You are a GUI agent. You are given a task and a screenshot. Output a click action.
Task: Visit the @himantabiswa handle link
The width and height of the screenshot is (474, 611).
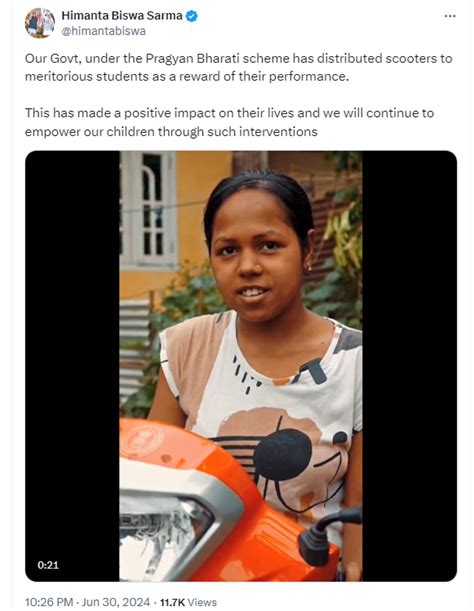(103, 31)
